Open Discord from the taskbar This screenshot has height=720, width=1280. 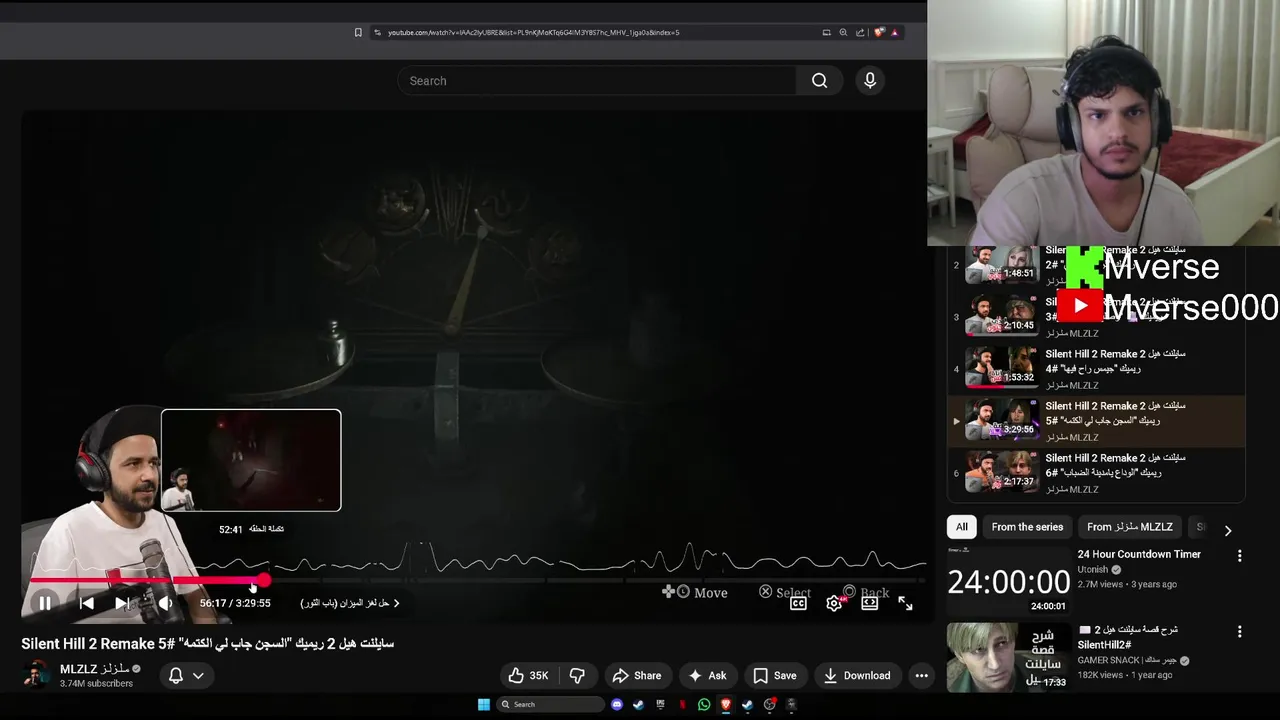[617, 704]
